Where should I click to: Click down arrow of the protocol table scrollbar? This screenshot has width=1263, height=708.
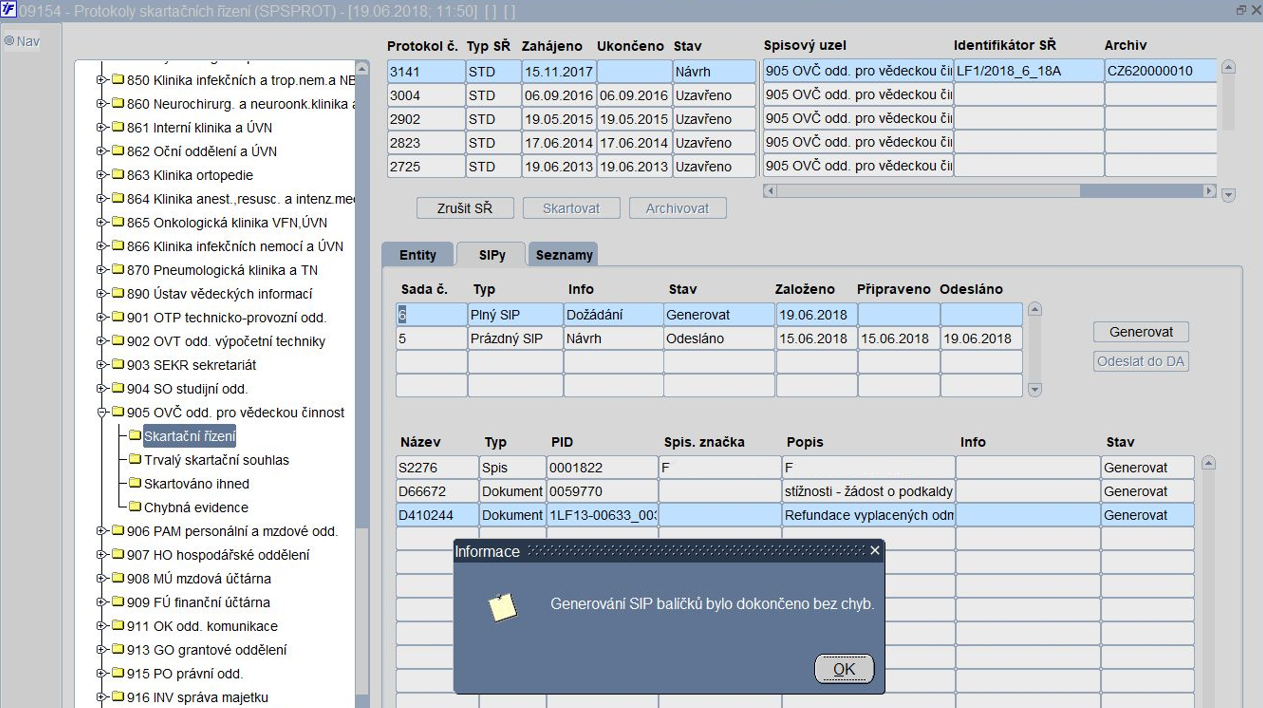point(1229,195)
